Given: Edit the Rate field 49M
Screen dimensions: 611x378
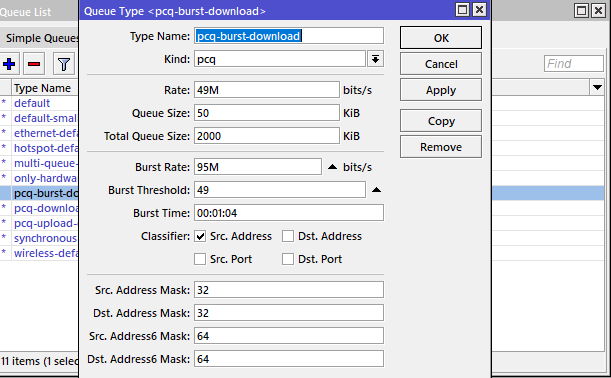Looking at the screenshot, I should [x=267, y=90].
